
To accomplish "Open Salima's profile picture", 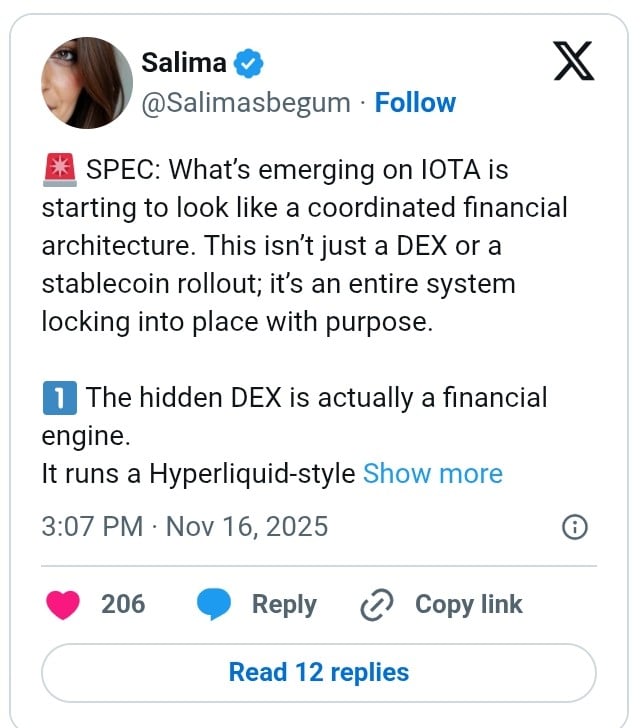I will [x=86, y=83].
